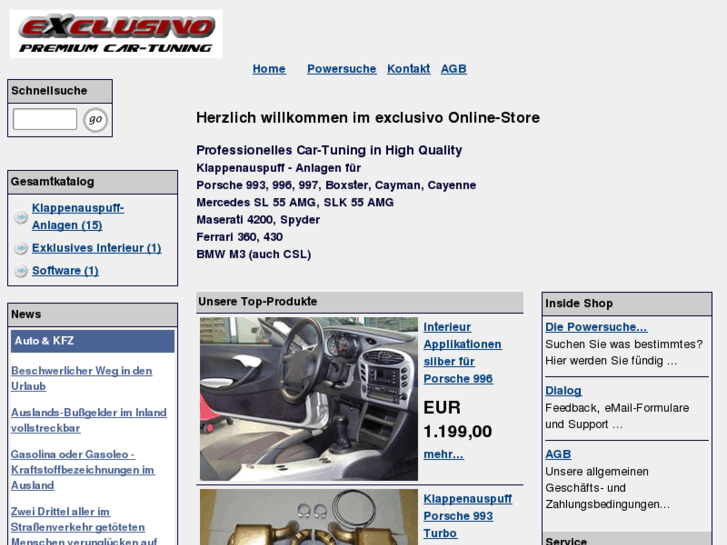The width and height of the screenshot is (727, 545).
Task: Open AGB in the top navigation
Action: click(453, 69)
